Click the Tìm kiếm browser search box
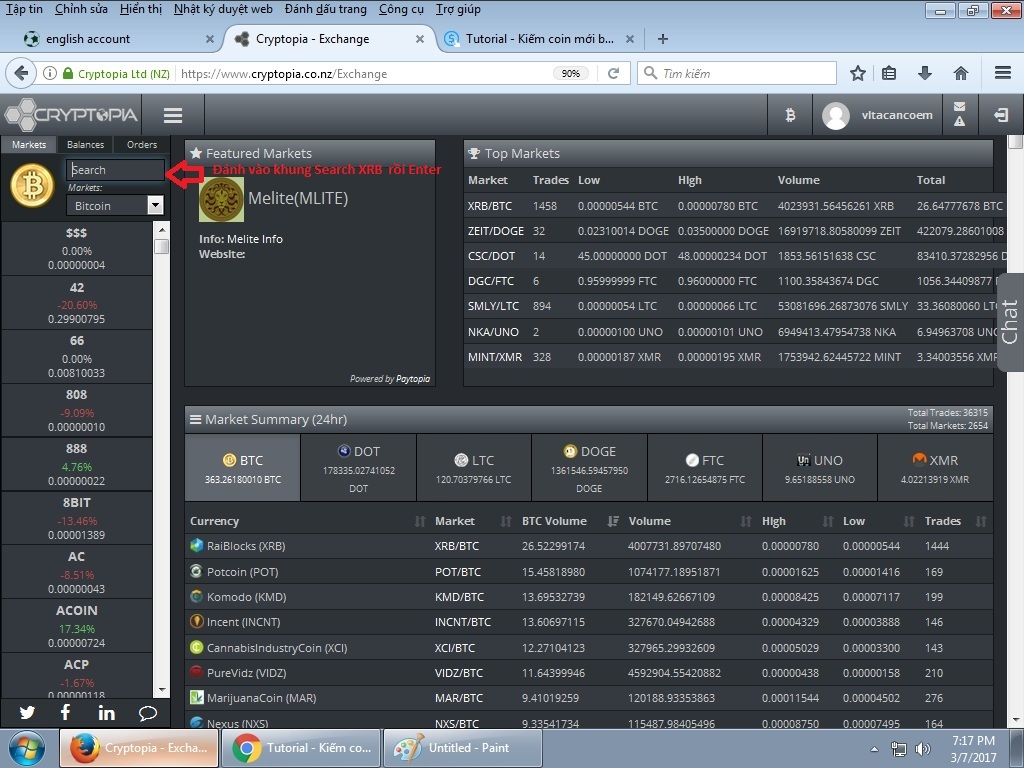 (737, 73)
